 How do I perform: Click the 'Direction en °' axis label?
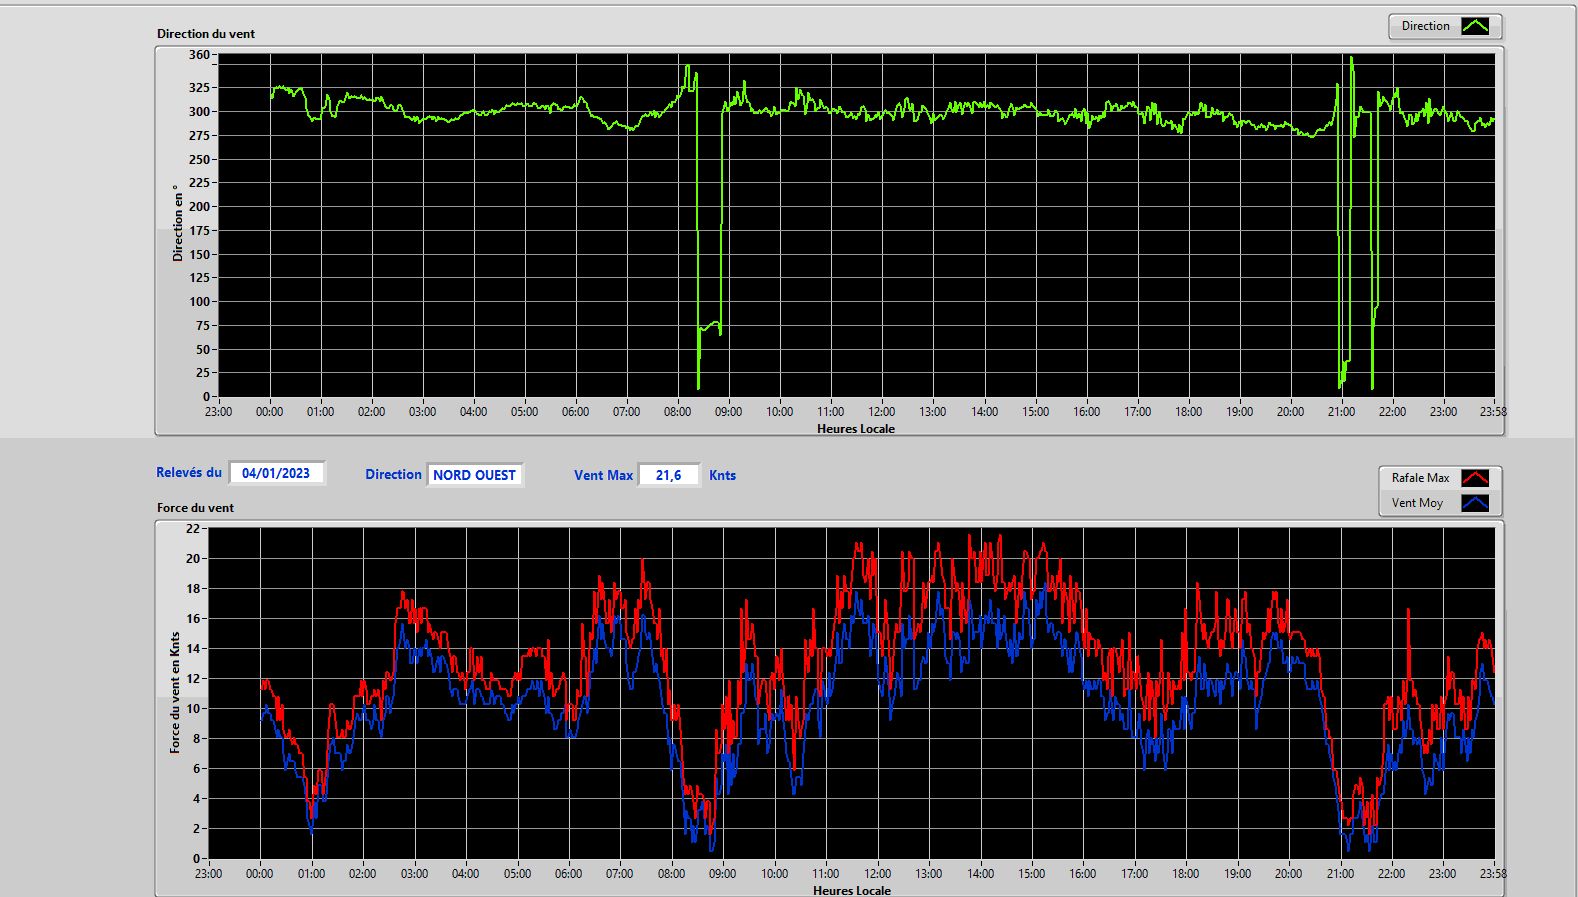[x=178, y=223]
